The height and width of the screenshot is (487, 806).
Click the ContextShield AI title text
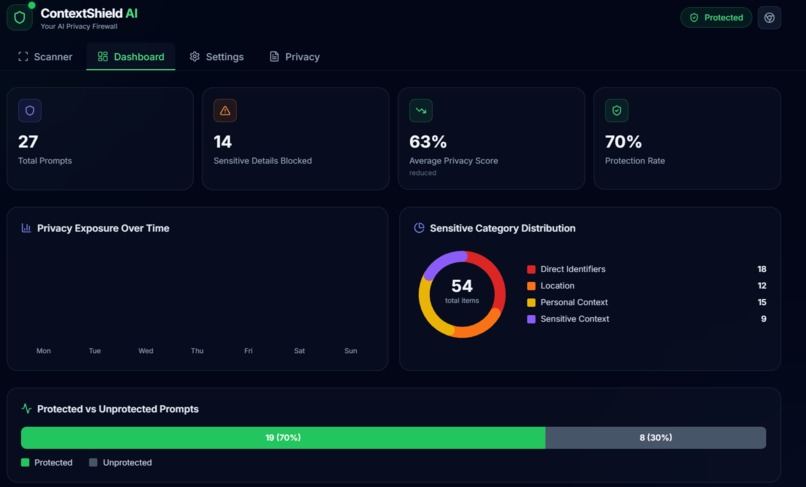coord(89,13)
